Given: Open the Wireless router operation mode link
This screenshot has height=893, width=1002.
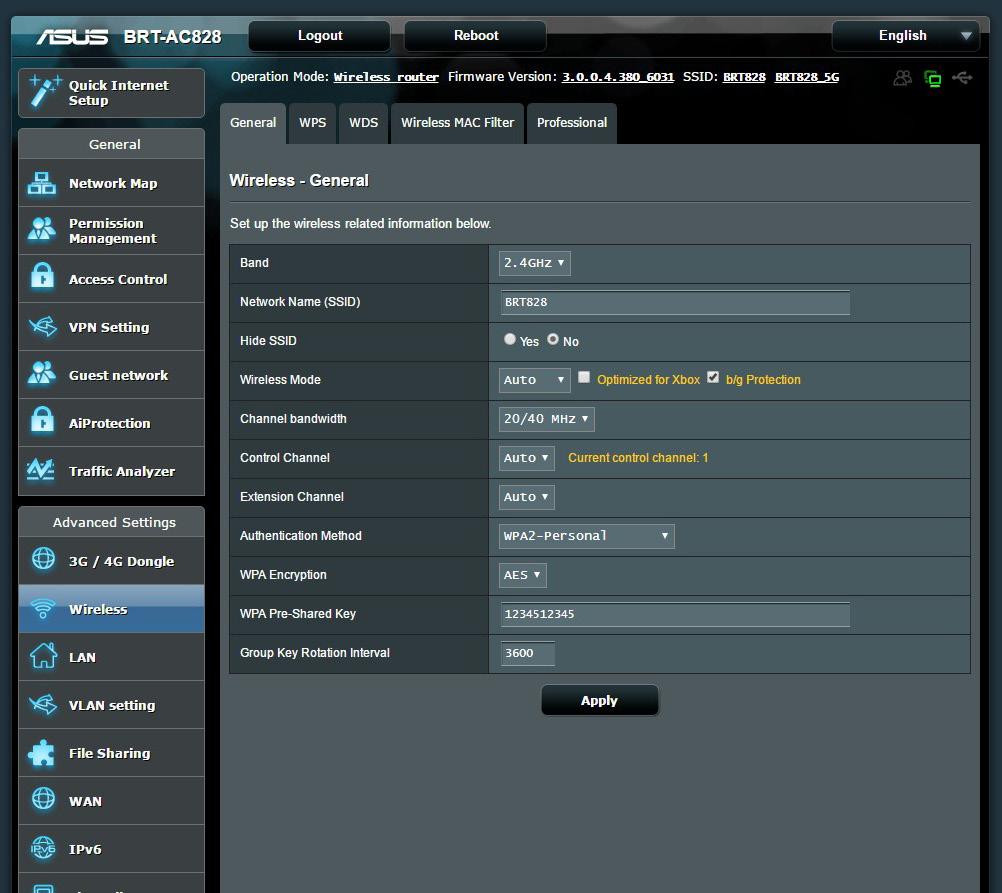Looking at the screenshot, I should tap(386, 77).
